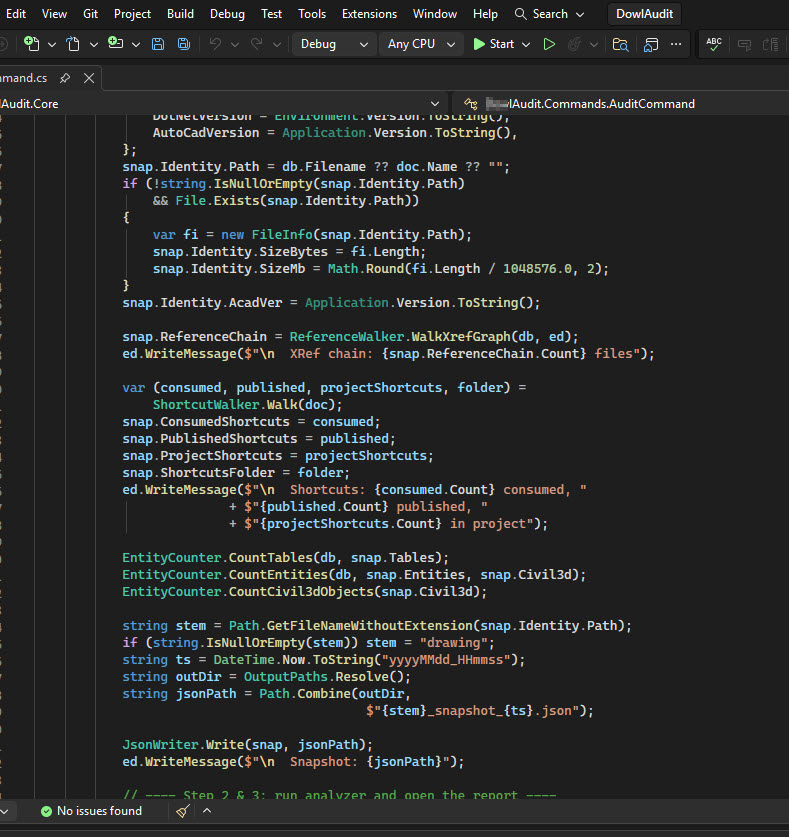This screenshot has height=837, width=789.
Task: Save the current file with the Save icon
Action: coord(158,44)
